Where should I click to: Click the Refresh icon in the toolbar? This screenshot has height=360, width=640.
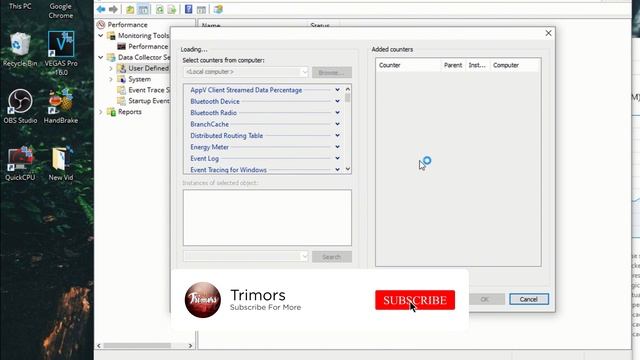click(x=160, y=9)
